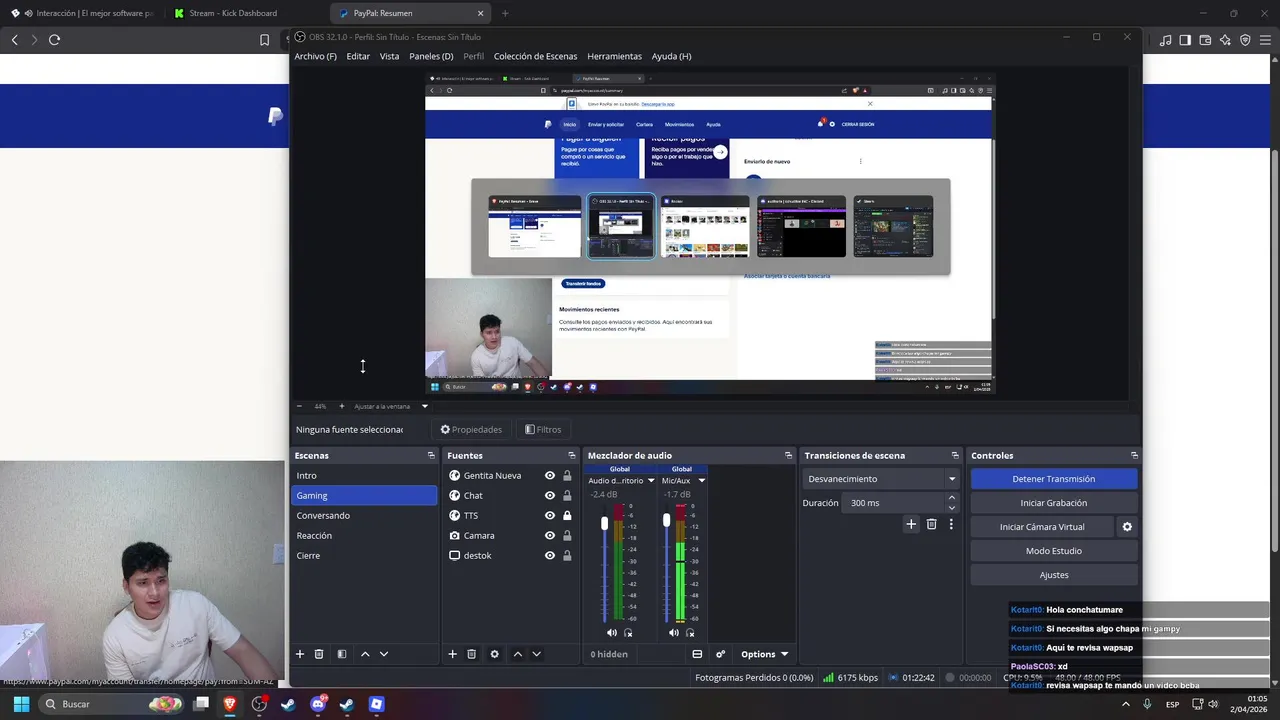This screenshot has height=720, width=1280.
Task: Move source down arrow in Fuentes panel
Action: click(x=536, y=654)
